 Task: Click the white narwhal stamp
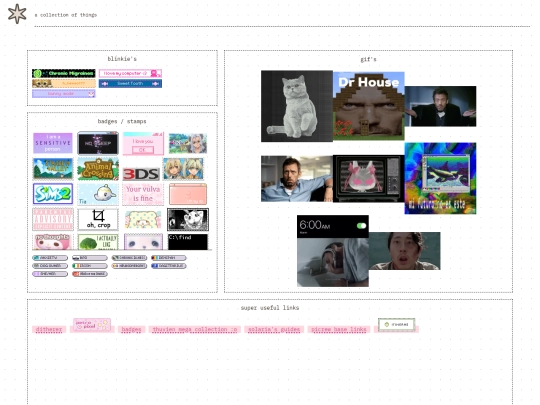[98, 194]
